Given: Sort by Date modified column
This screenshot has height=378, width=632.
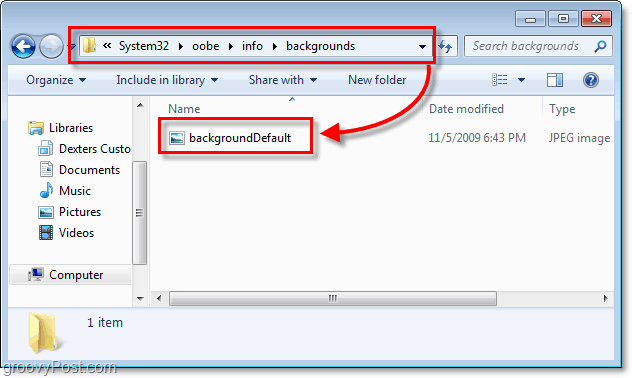Looking at the screenshot, I should click(466, 109).
